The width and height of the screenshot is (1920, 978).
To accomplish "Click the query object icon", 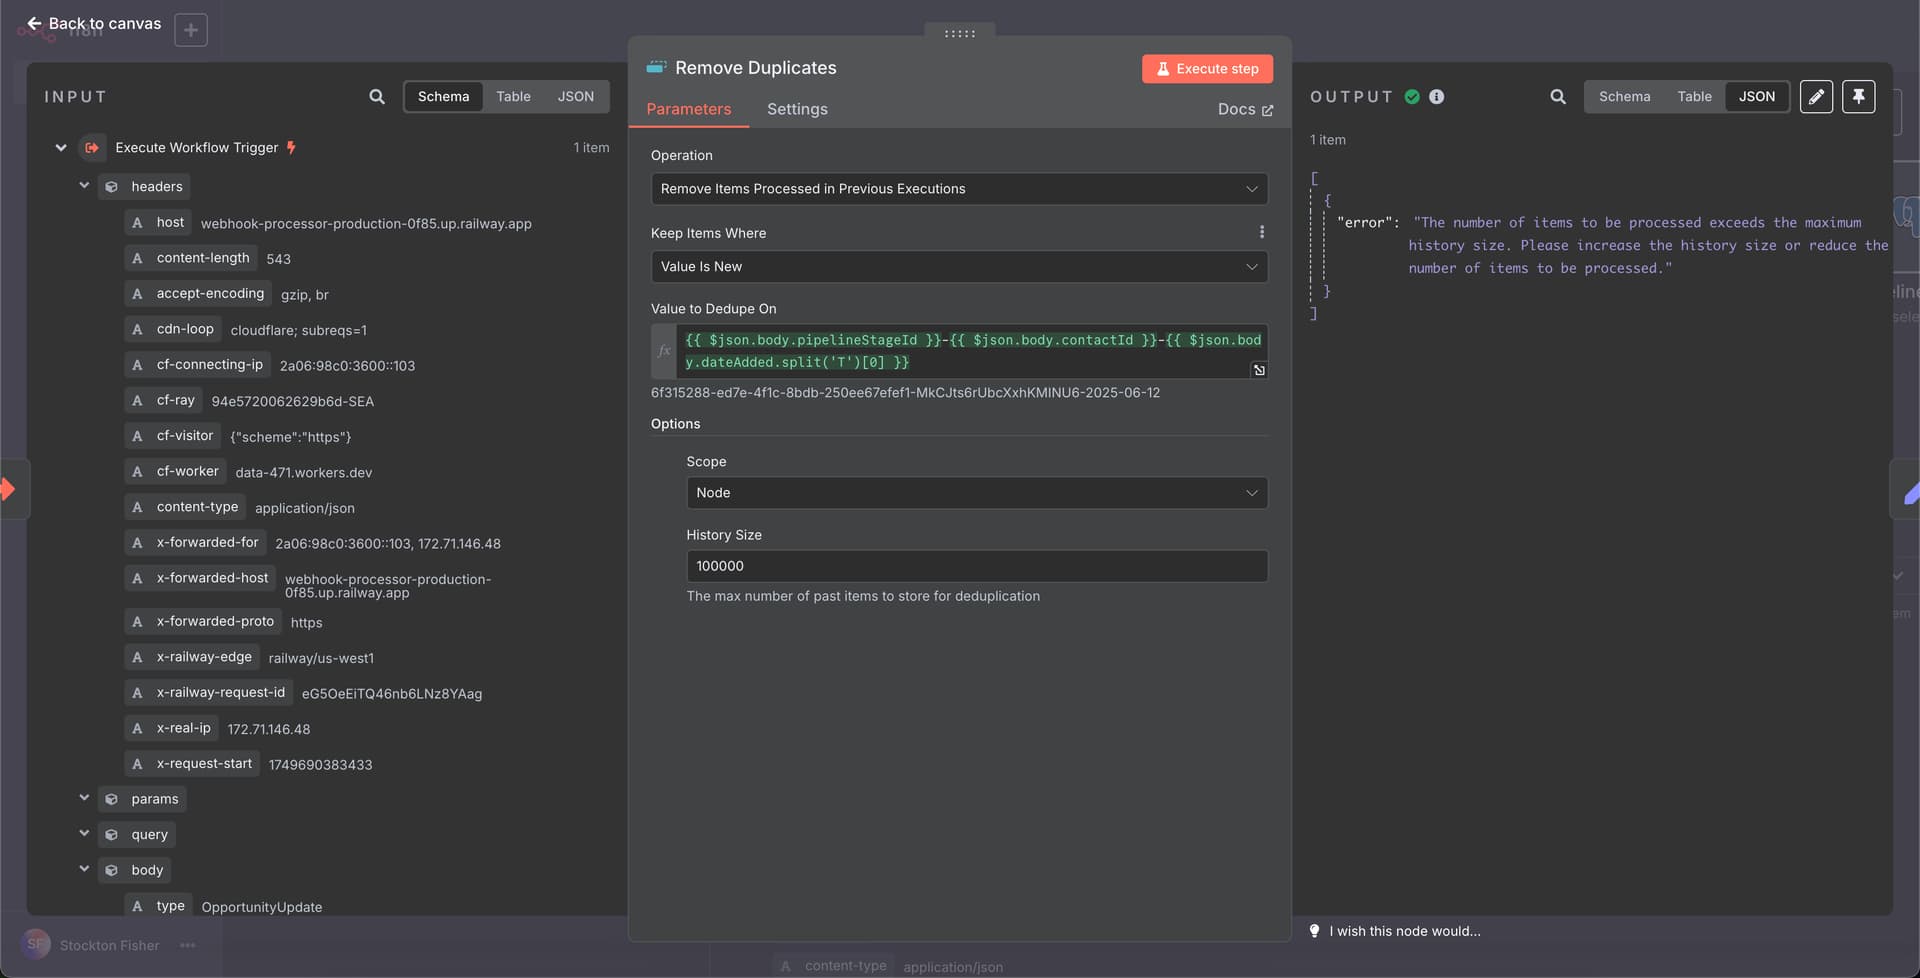I will 112,835.
